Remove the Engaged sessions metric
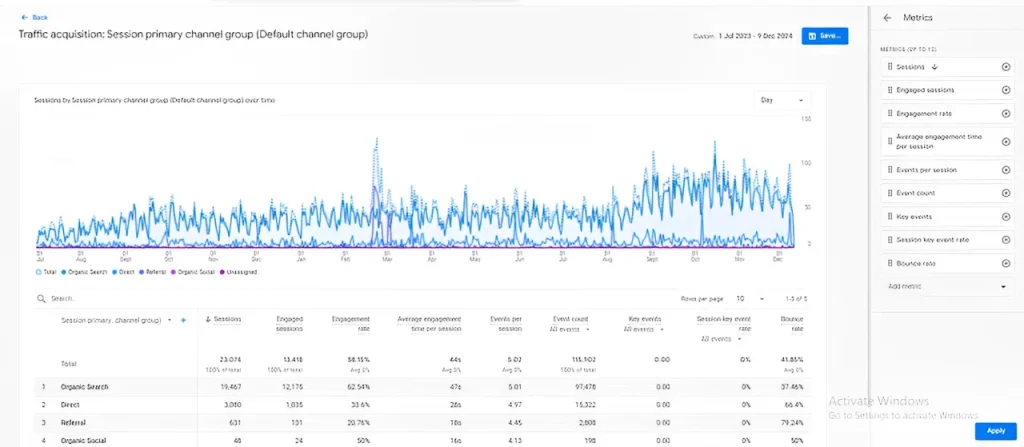This screenshot has width=1024, height=447. (1005, 90)
